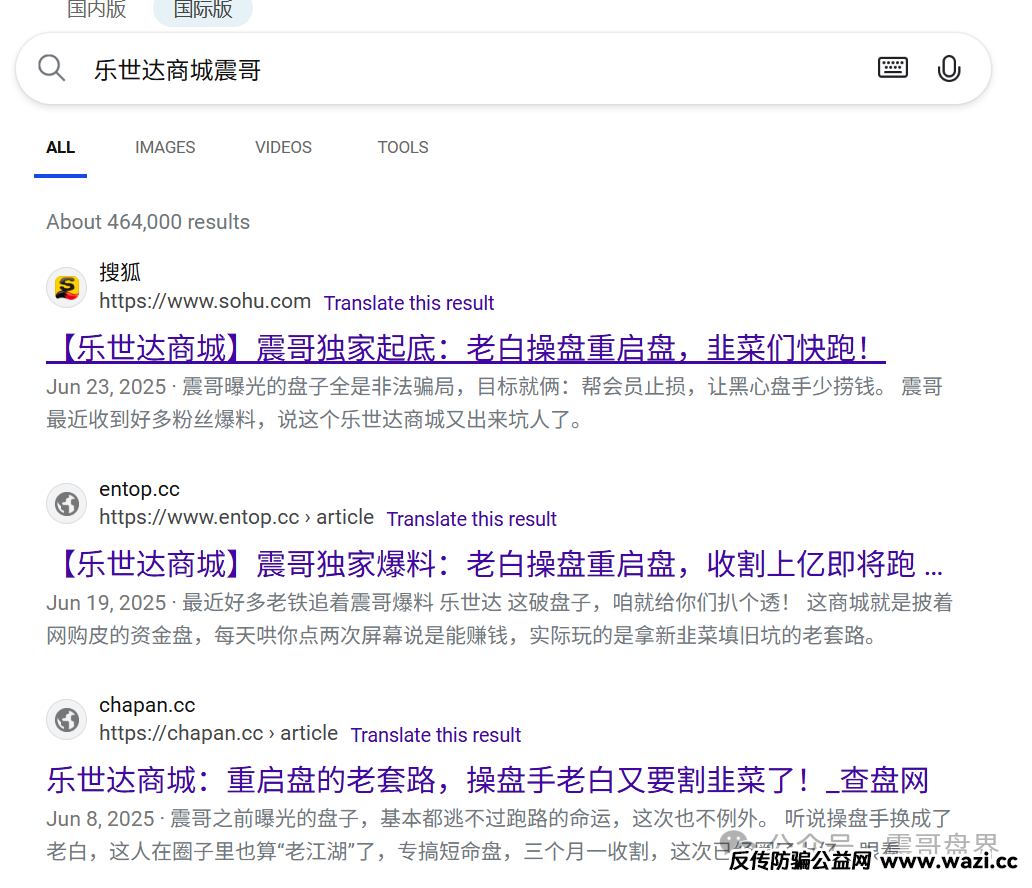The image size is (1032, 888).
Task: Open the TOOLS menu
Action: point(403,147)
